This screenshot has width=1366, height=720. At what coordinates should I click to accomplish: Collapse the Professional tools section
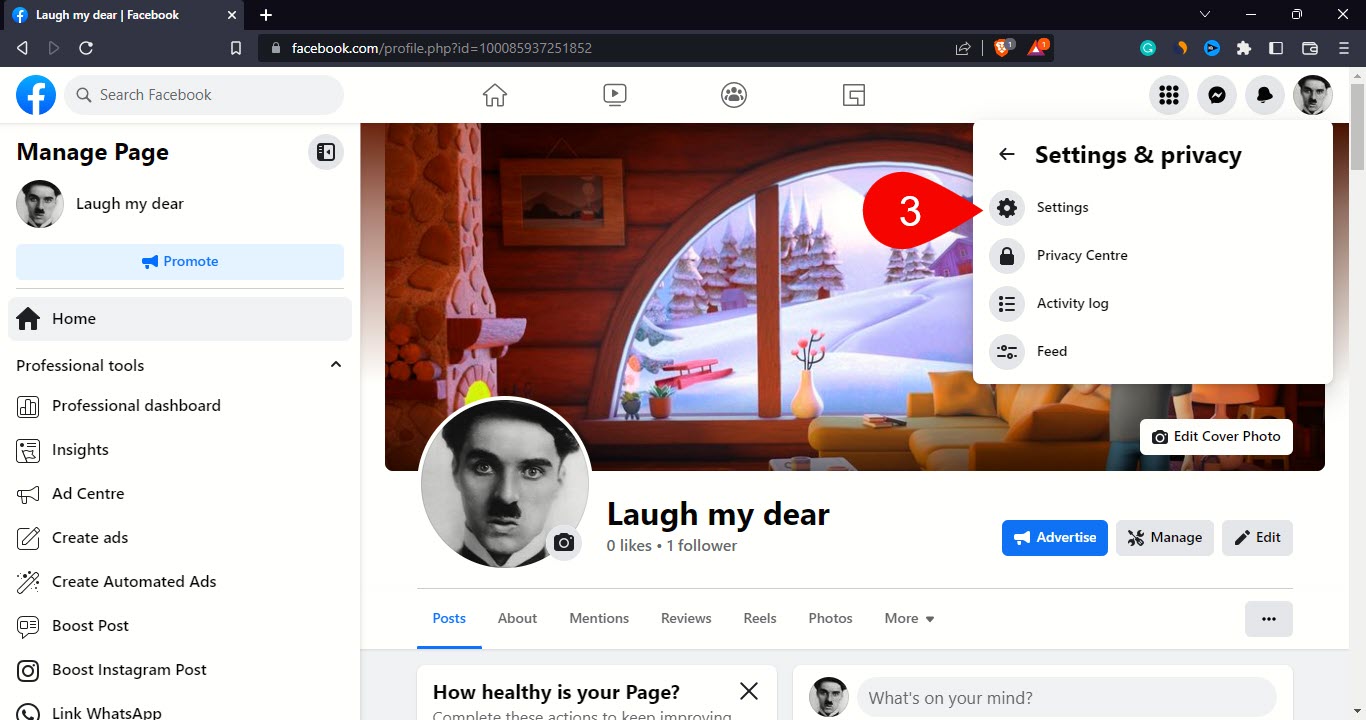coord(336,365)
